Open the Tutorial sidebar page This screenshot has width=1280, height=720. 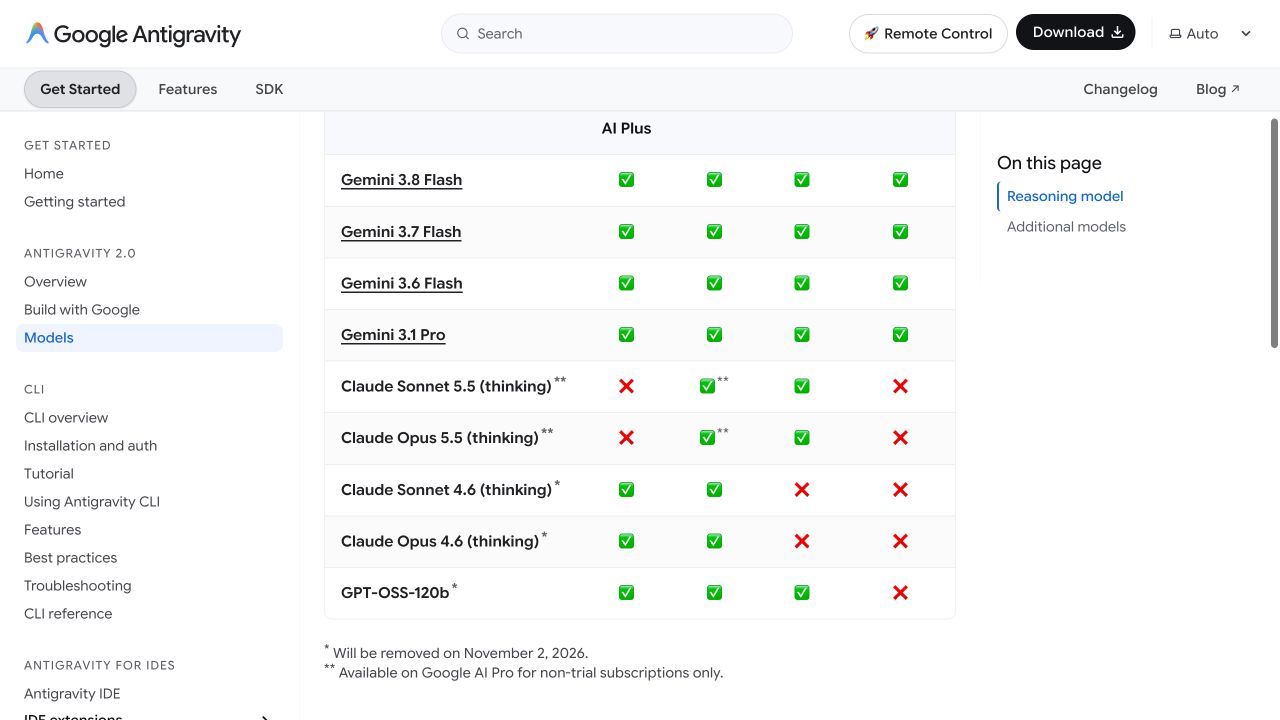49,474
